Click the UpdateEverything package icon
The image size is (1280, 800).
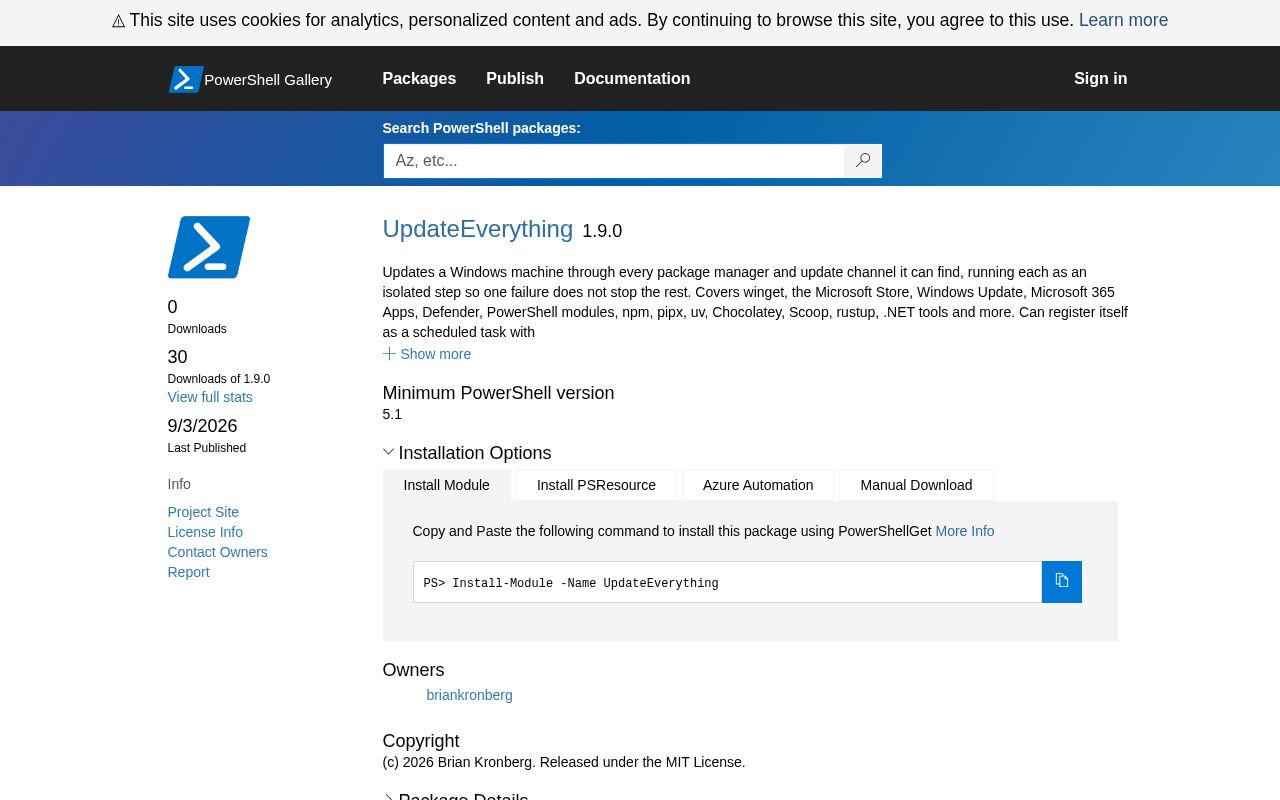(209, 247)
